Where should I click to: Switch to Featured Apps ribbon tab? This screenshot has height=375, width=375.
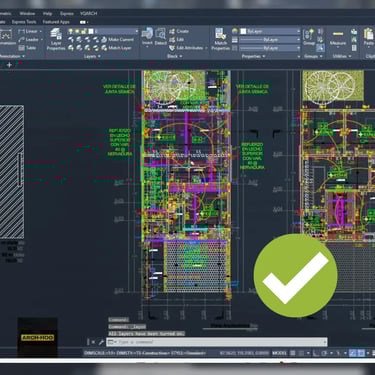[56, 22]
